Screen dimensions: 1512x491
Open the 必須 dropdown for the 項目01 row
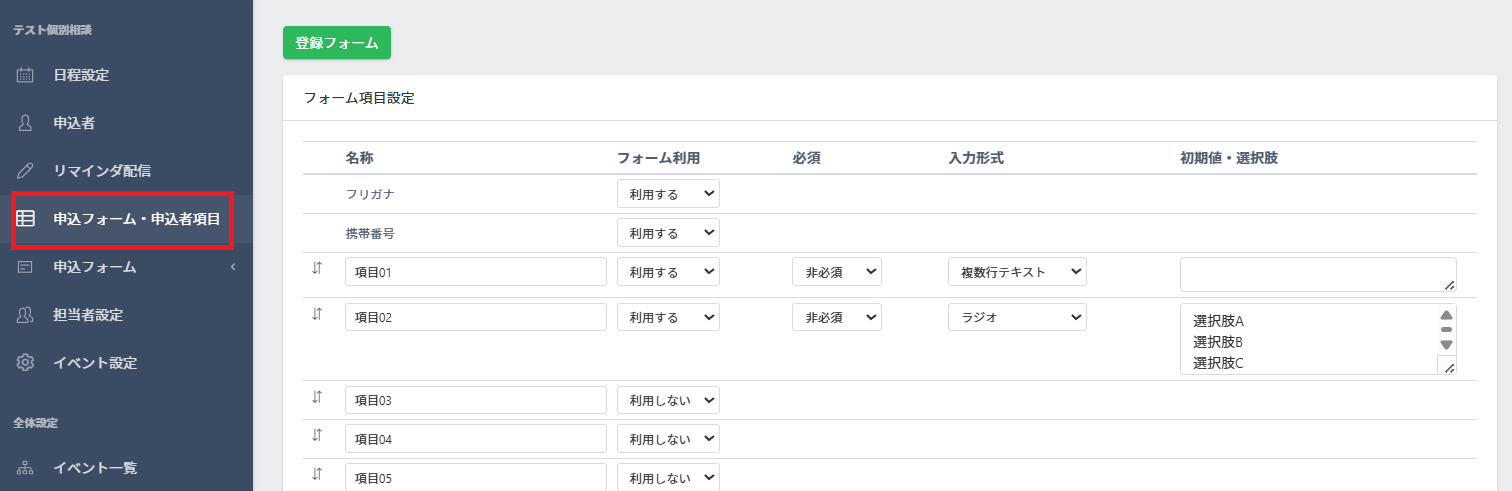[x=836, y=272]
